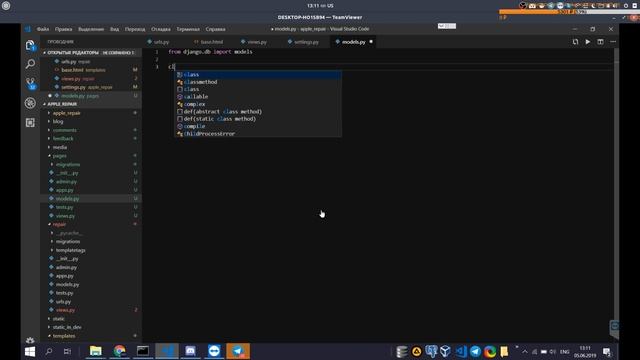Viewport: 640px width, 360px height.
Task: Open the Вид menu
Action: click(115, 29)
